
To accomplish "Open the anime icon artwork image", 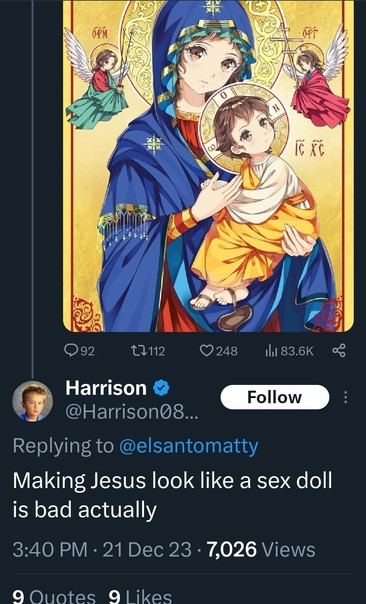I will click(x=208, y=166).
